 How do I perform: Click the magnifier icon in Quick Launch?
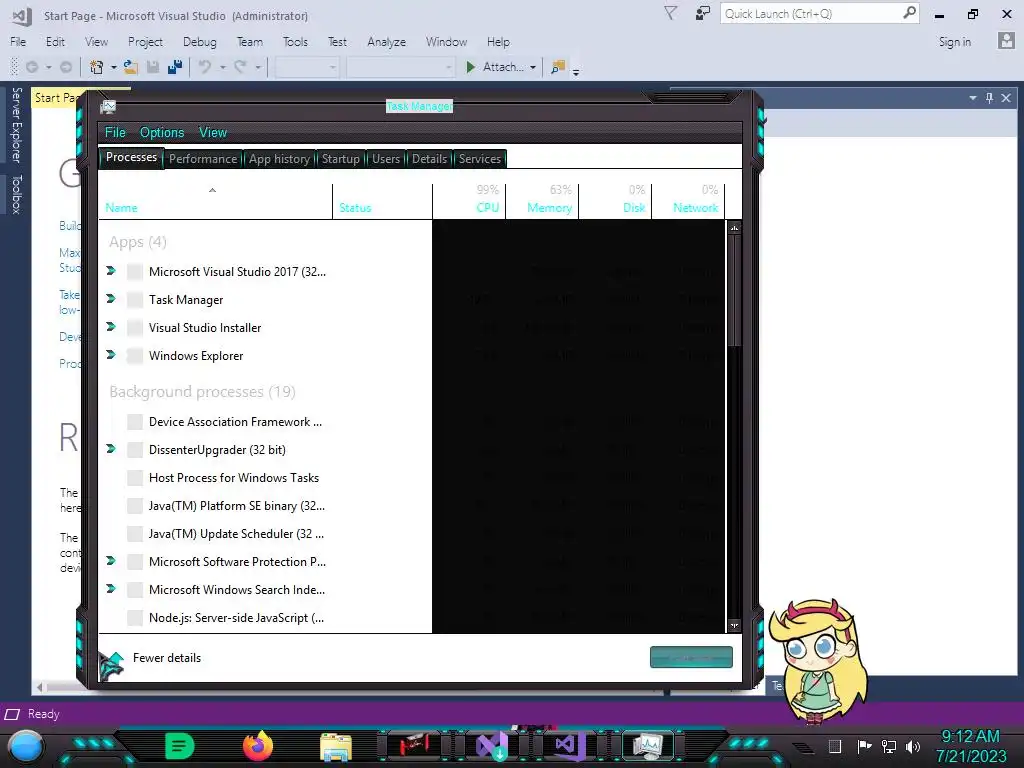(x=909, y=12)
